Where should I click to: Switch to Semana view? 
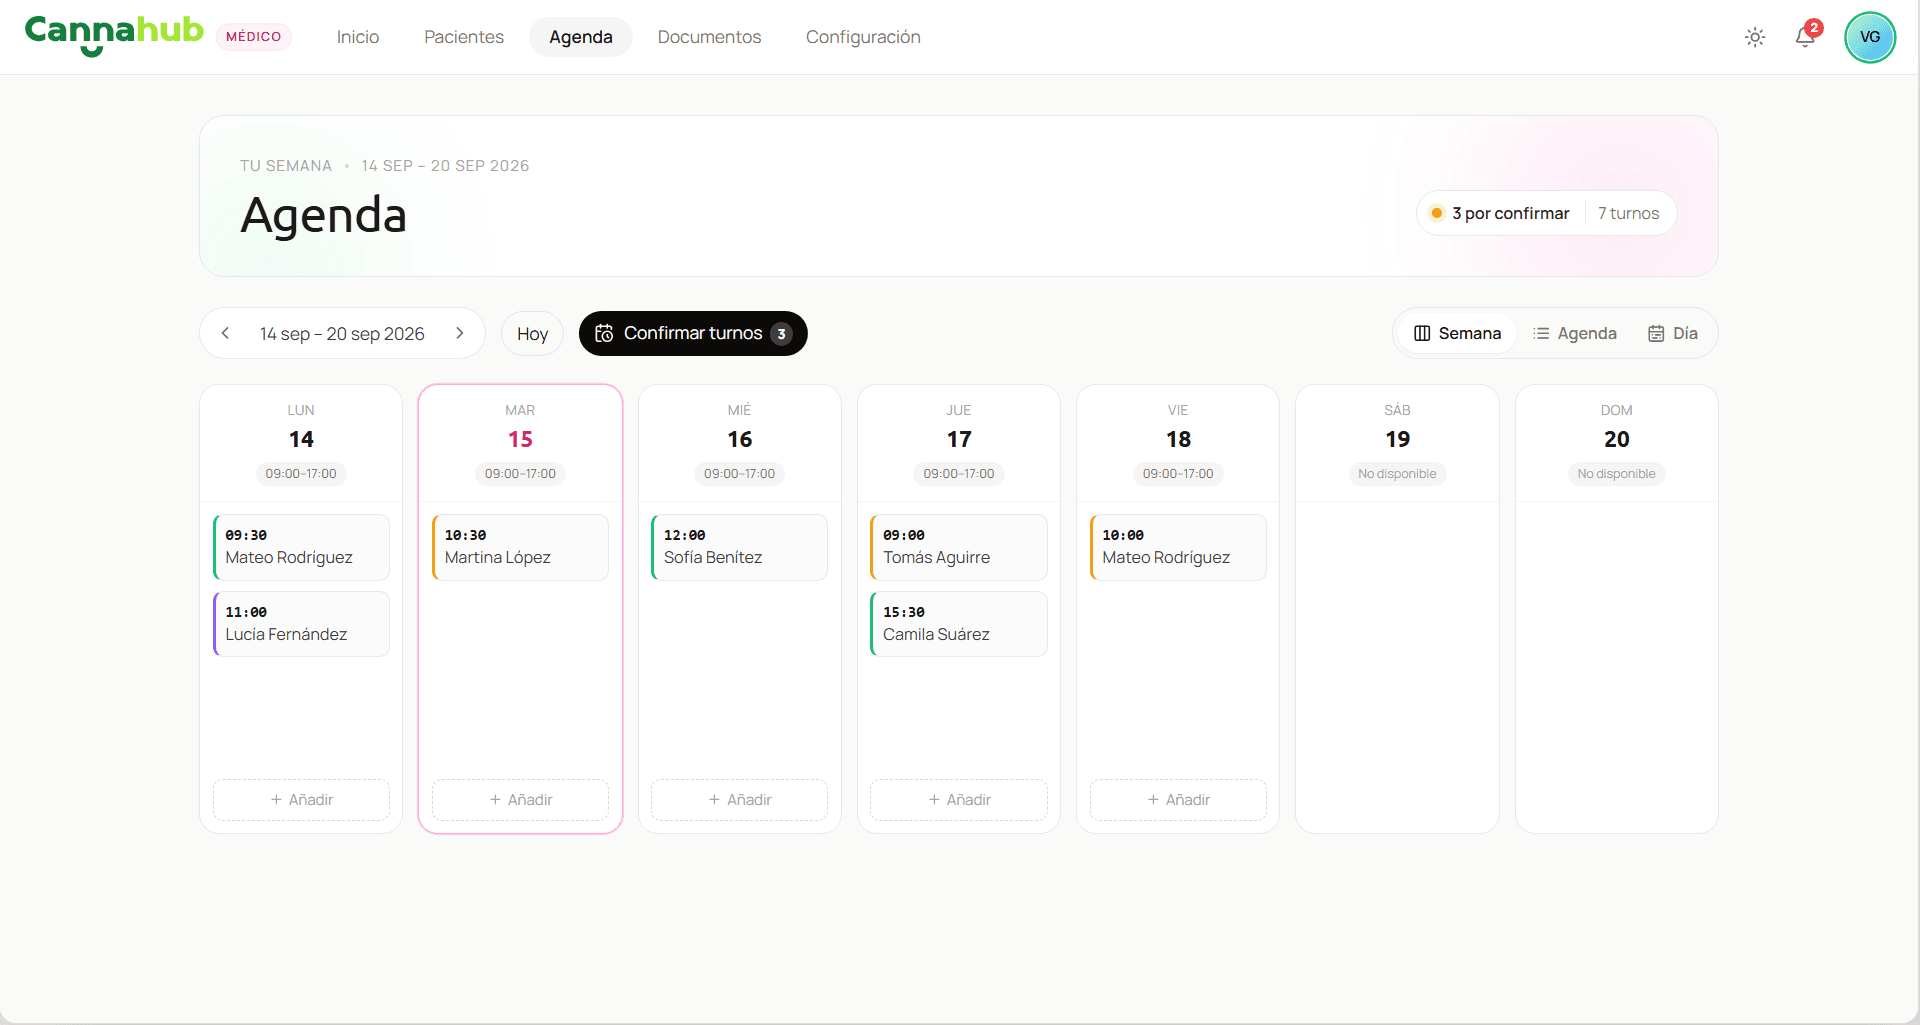(1457, 333)
